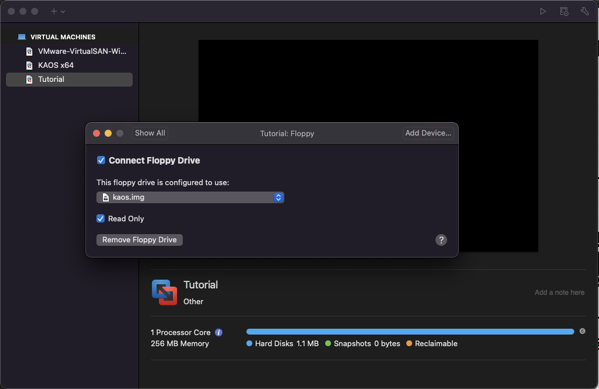
Task: Click the disk usage bar
Action: tap(410, 332)
